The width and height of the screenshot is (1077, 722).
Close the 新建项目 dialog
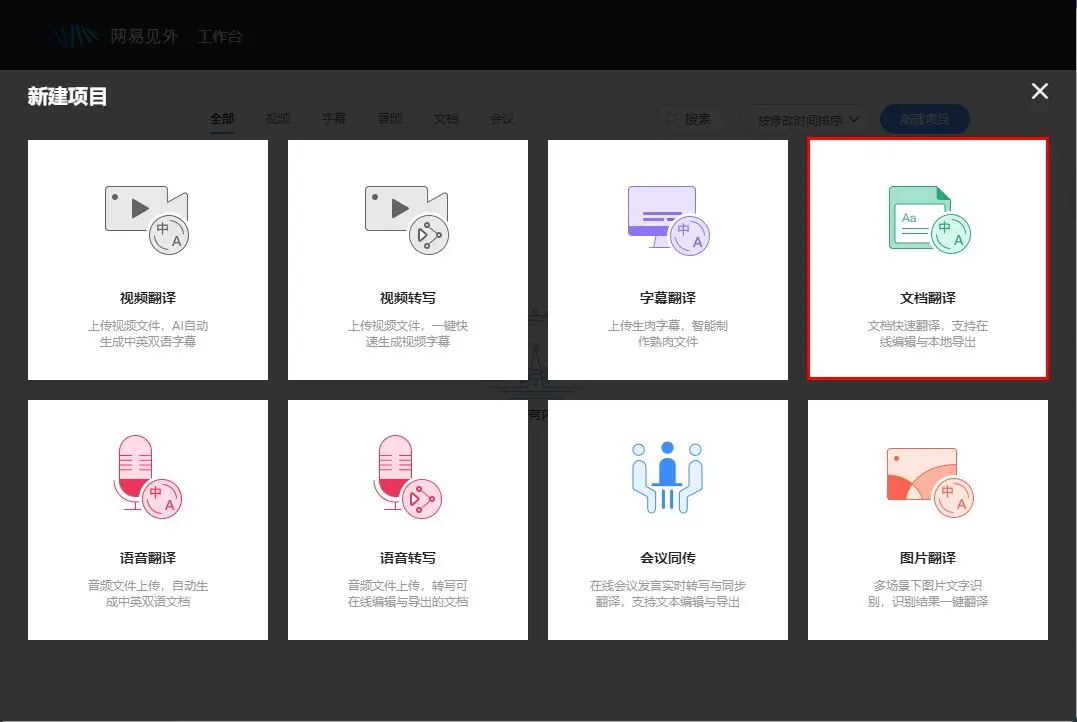click(x=1040, y=92)
